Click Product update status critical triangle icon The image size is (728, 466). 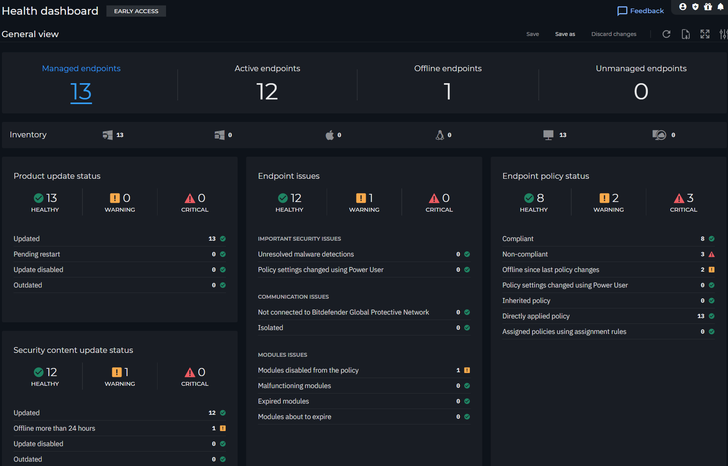point(190,198)
